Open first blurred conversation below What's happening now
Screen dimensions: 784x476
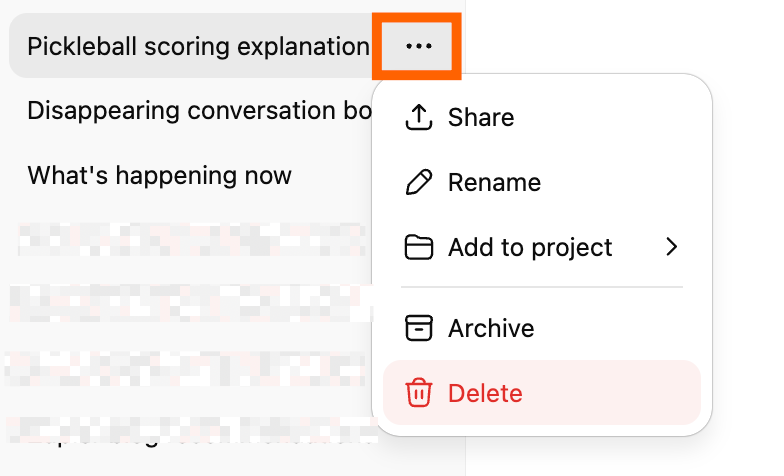[190, 240]
